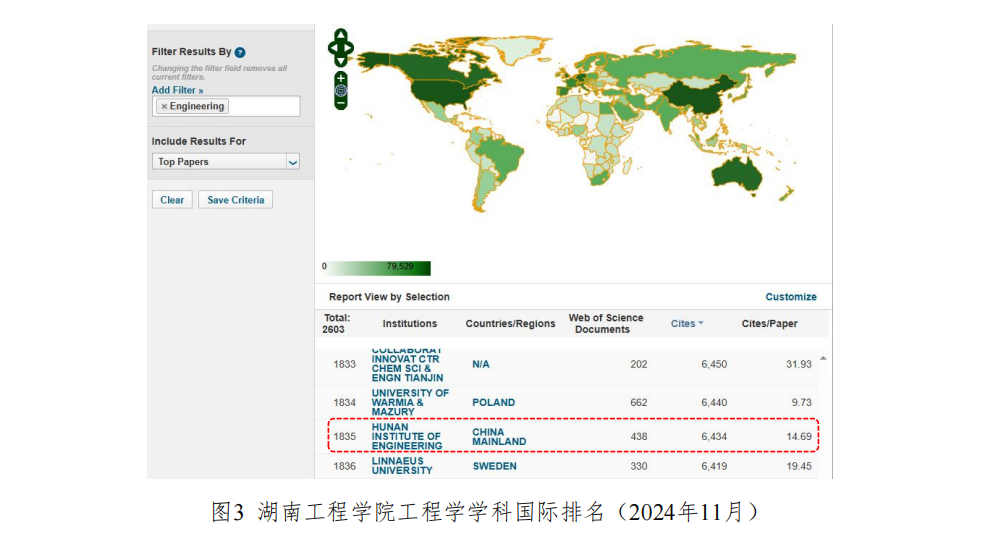Click the 14.69 cites per paper value
This screenshot has width=981, height=539.
799,436
